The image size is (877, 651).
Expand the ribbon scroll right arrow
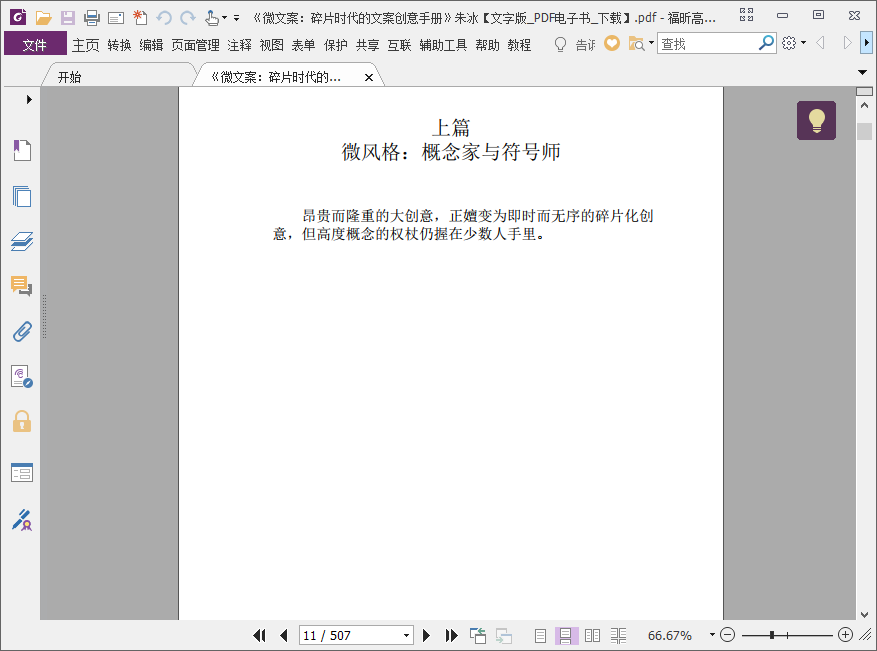[x=866, y=43]
